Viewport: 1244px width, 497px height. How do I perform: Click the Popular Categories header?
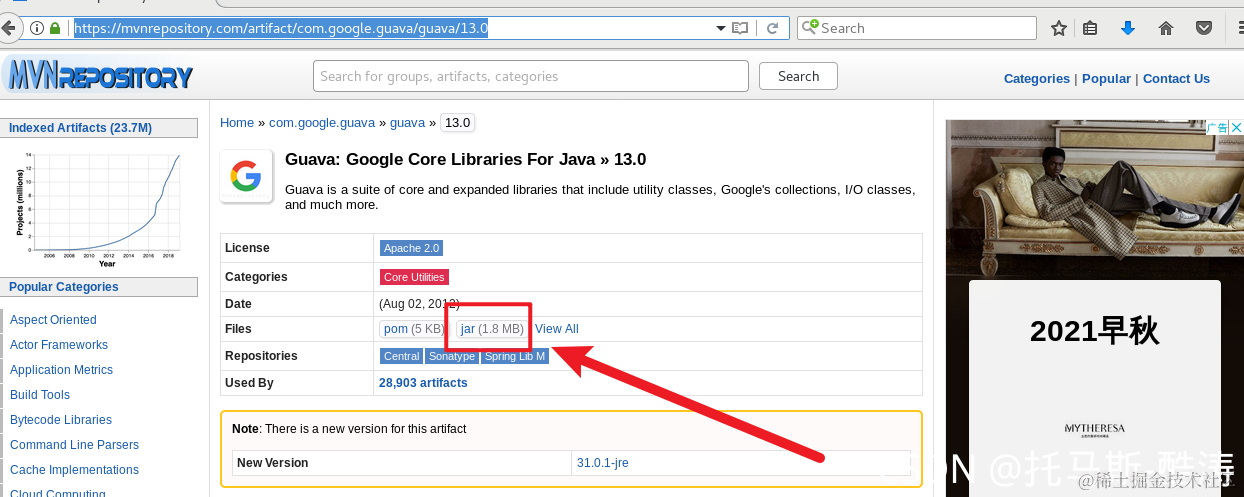[x=99, y=287]
